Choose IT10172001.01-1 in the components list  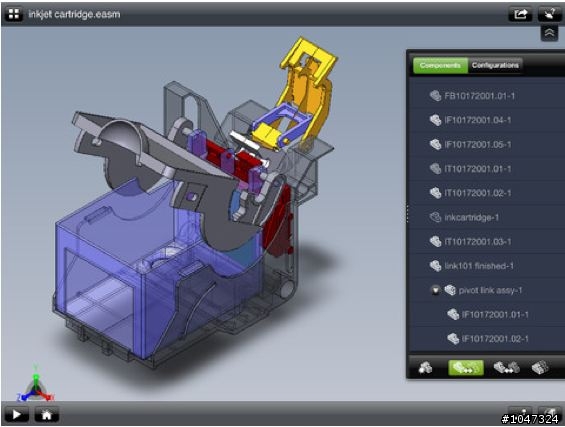pos(488,169)
